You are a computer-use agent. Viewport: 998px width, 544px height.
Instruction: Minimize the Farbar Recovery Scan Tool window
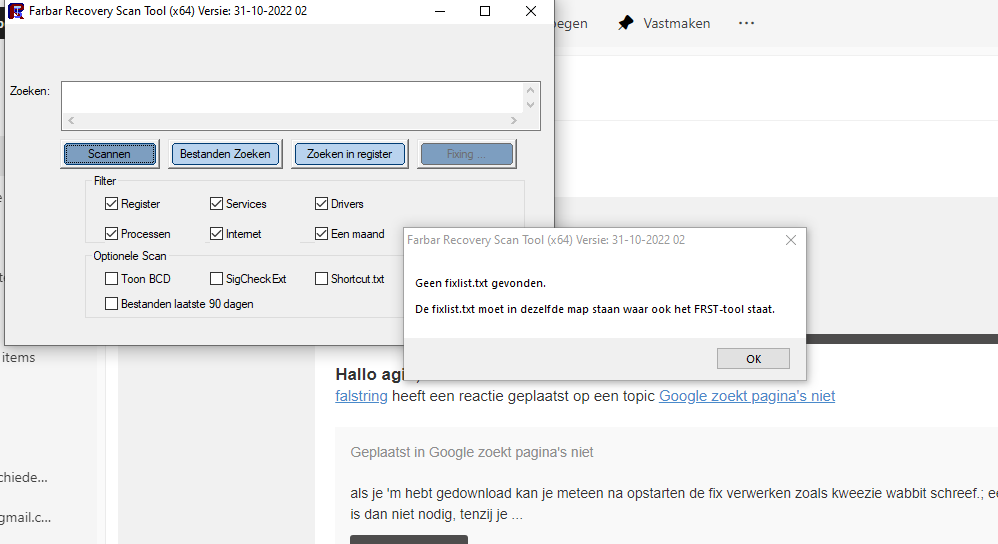pyautogui.click(x=440, y=11)
